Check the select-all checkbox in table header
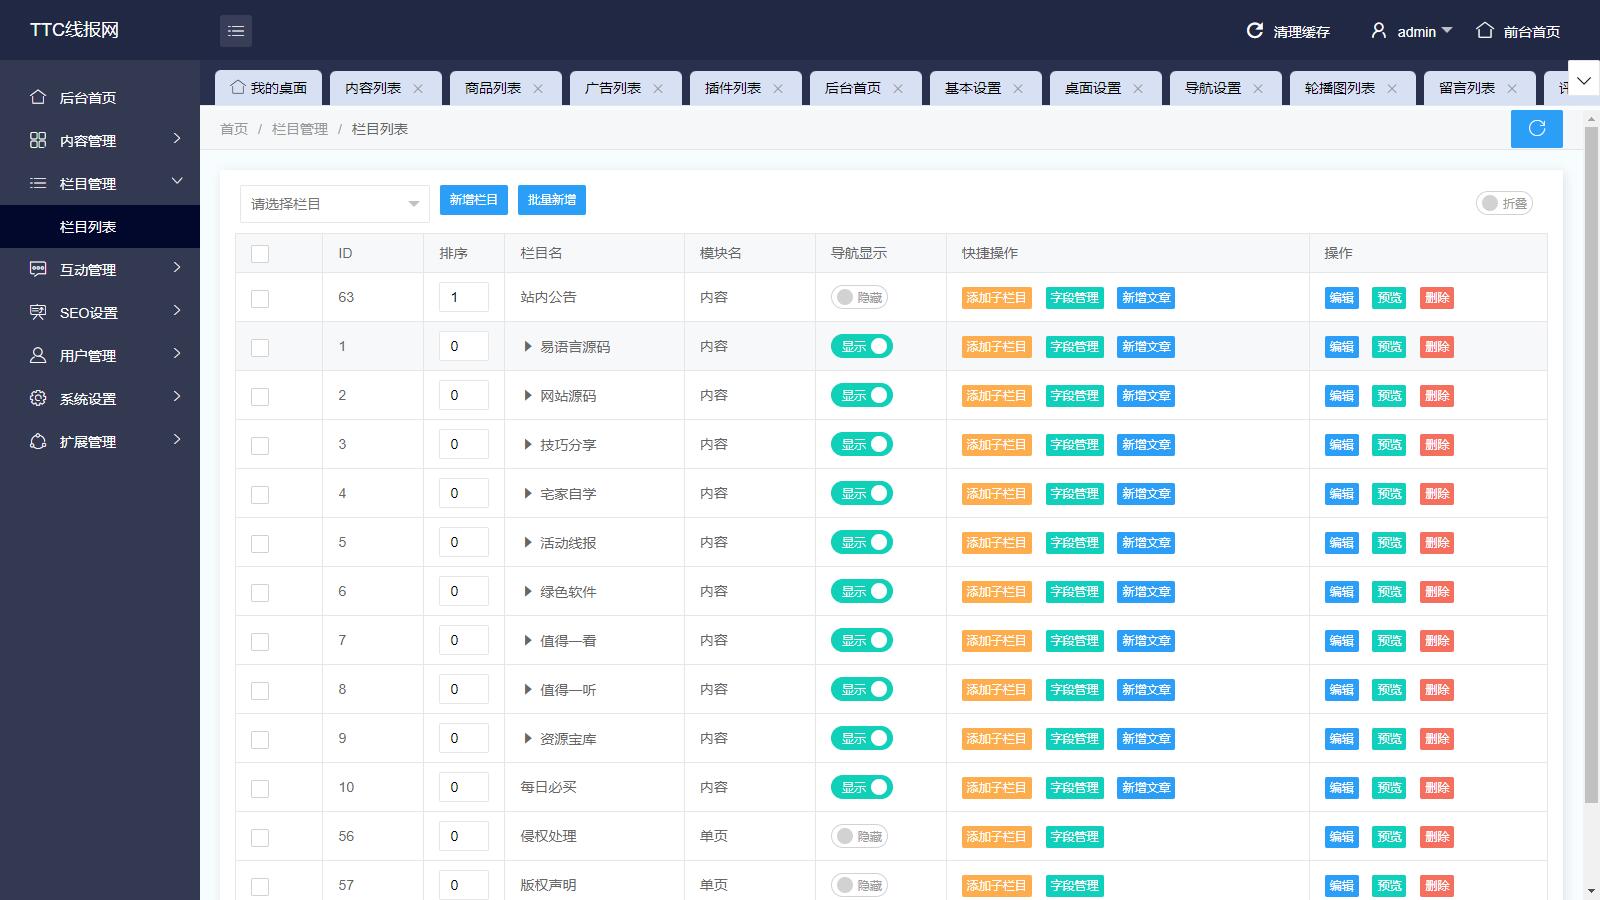The width and height of the screenshot is (1600, 900). pyautogui.click(x=260, y=254)
